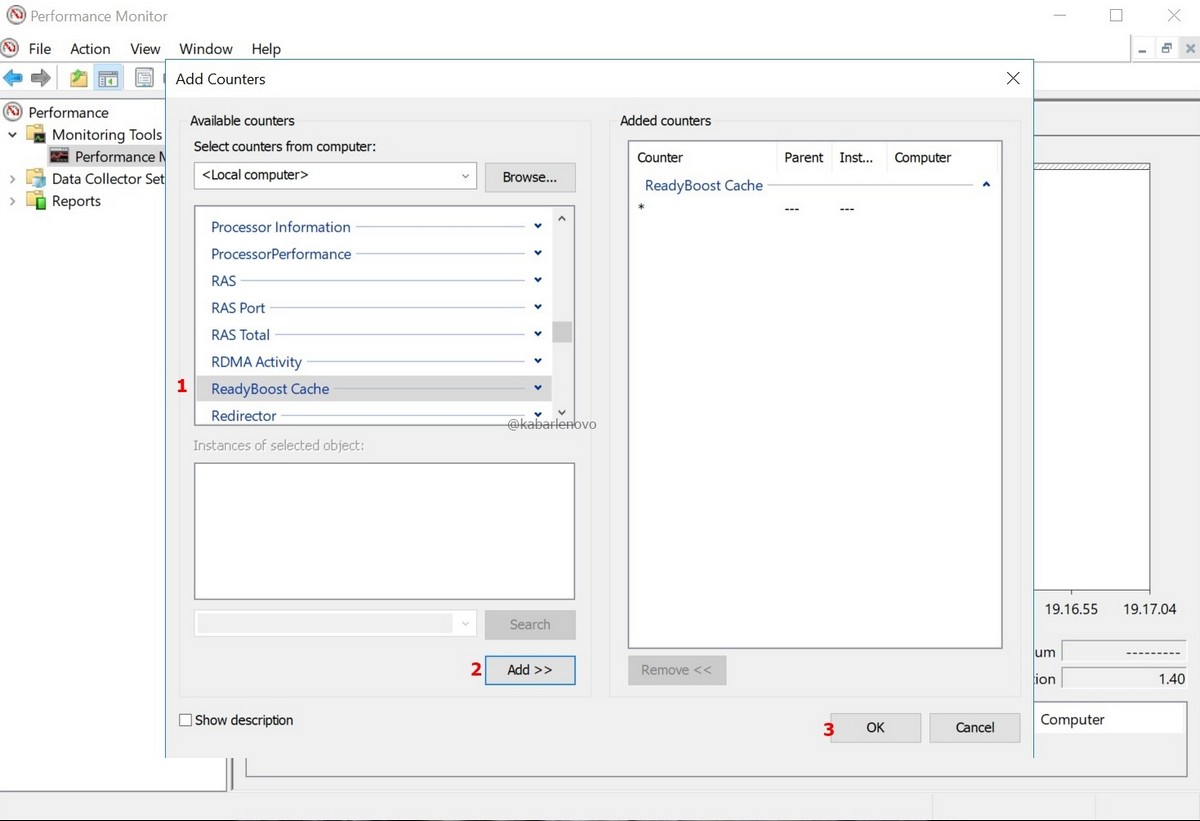Viewport: 1200px width, 821px height.
Task: Click the counter list scrollbar down arrow
Action: coord(561,412)
